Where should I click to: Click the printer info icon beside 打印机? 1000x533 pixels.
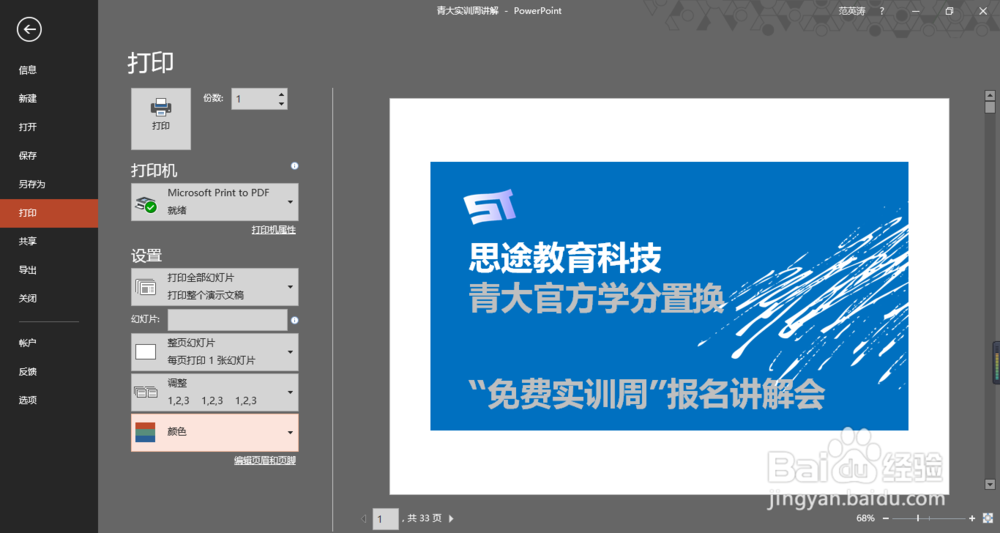(x=295, y=166)
